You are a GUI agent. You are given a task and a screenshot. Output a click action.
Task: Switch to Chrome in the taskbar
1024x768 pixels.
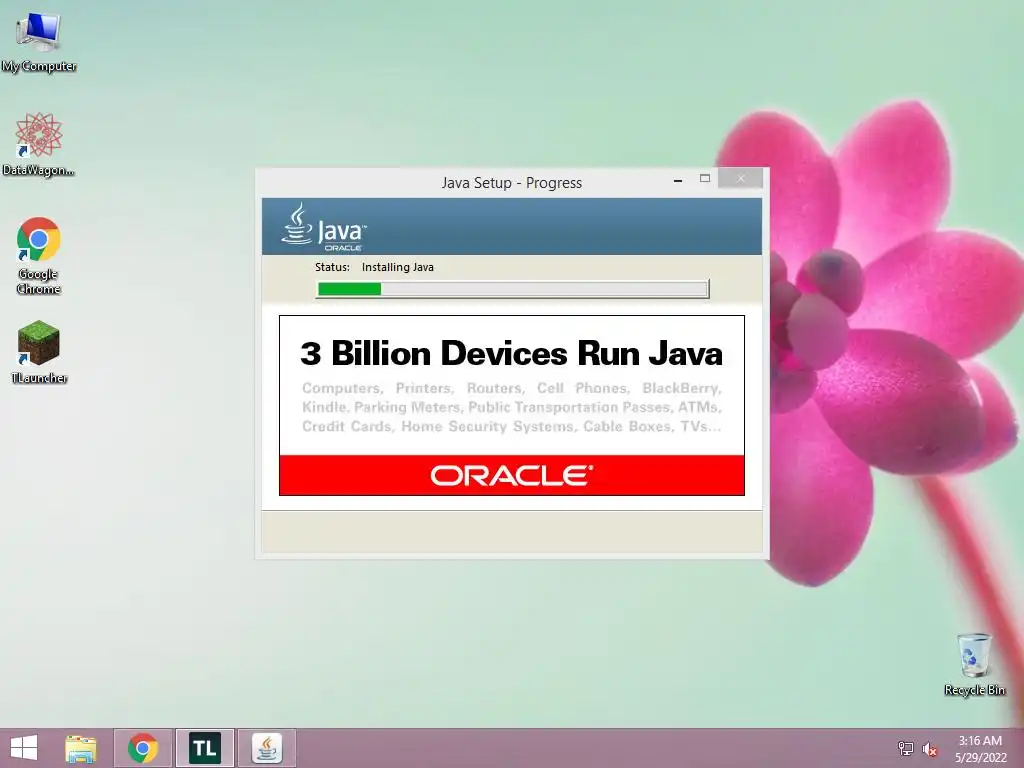[x=143, y=748]
